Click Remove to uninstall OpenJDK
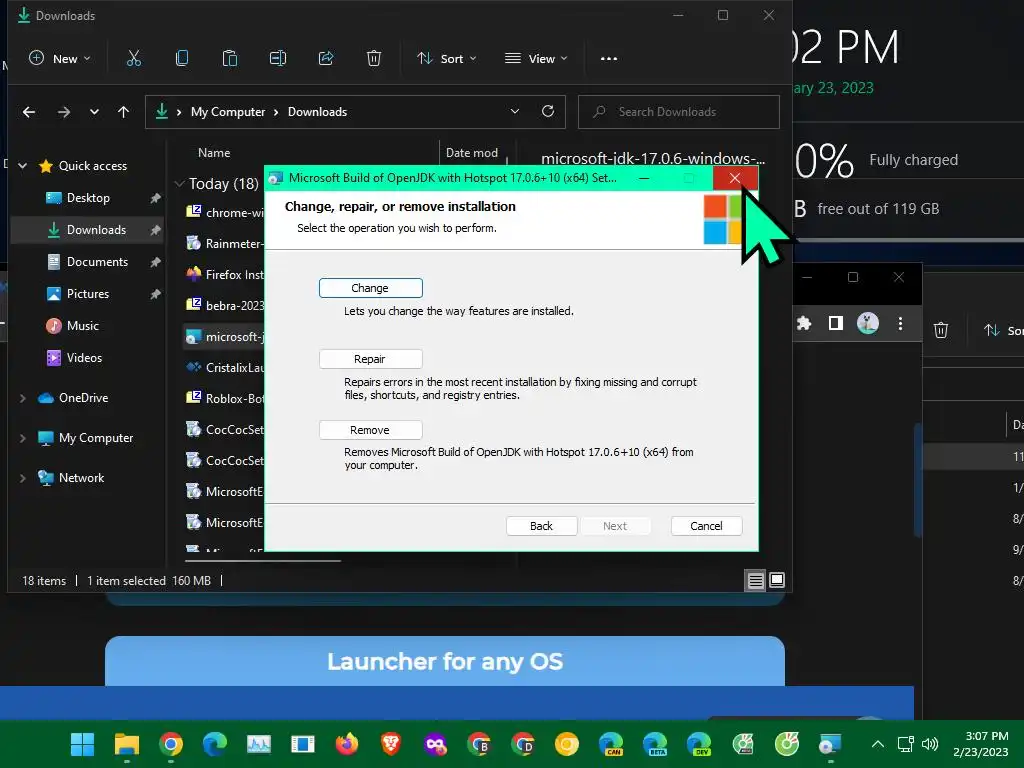The image size is (1024, 768). point(370,430)
